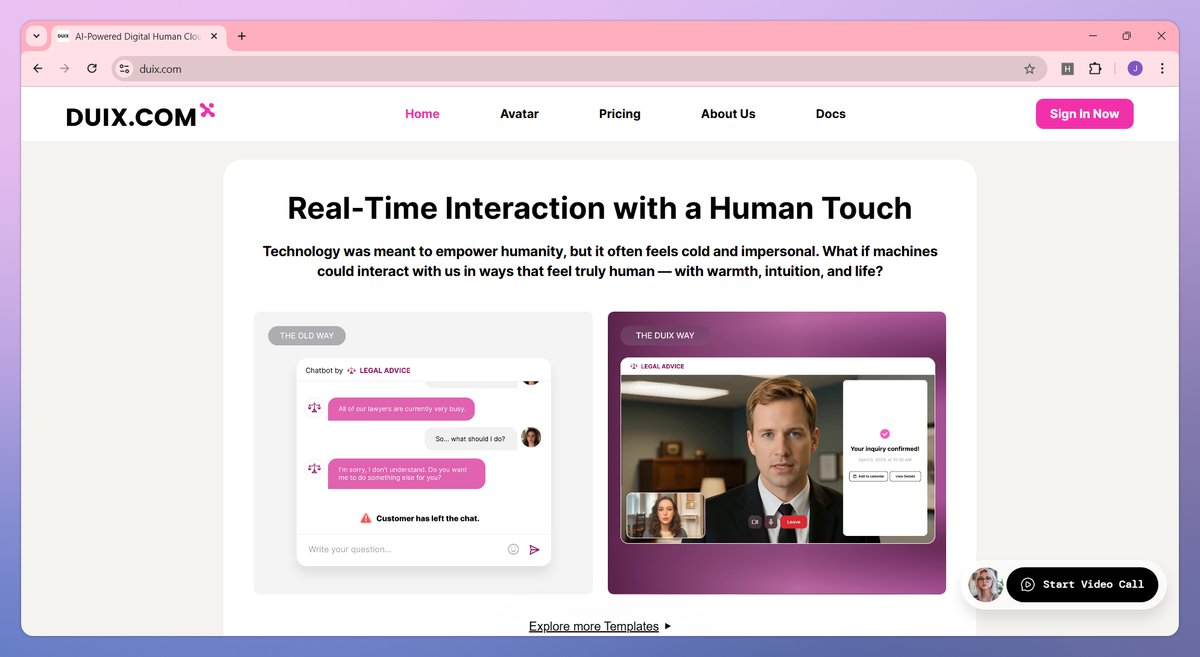Image resolution: width=1200 pixels, height=657 pixels.
Task: Click the DUIX.COM logo
Action: pos(141,115)
